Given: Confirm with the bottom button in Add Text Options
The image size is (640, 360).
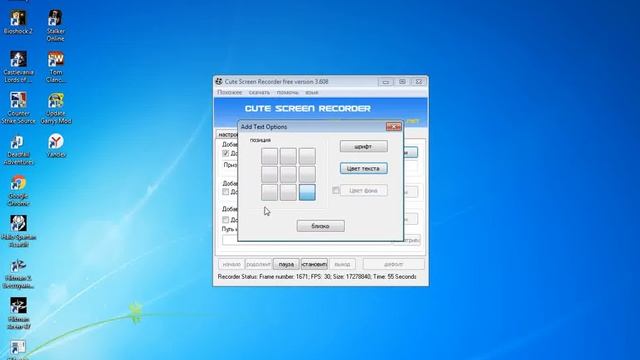Looking at the screenshot, I should click(x=320, y=226).
